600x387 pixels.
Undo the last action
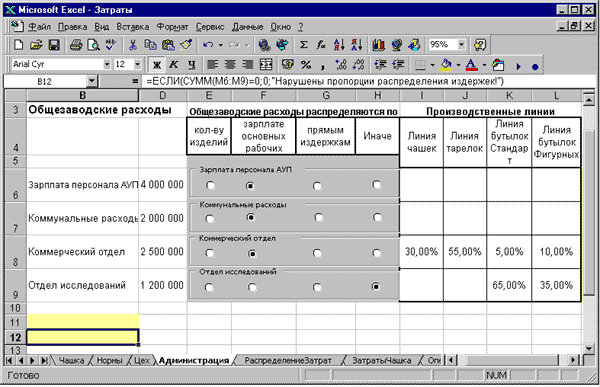pyautogui.click(x=208, y=45)
